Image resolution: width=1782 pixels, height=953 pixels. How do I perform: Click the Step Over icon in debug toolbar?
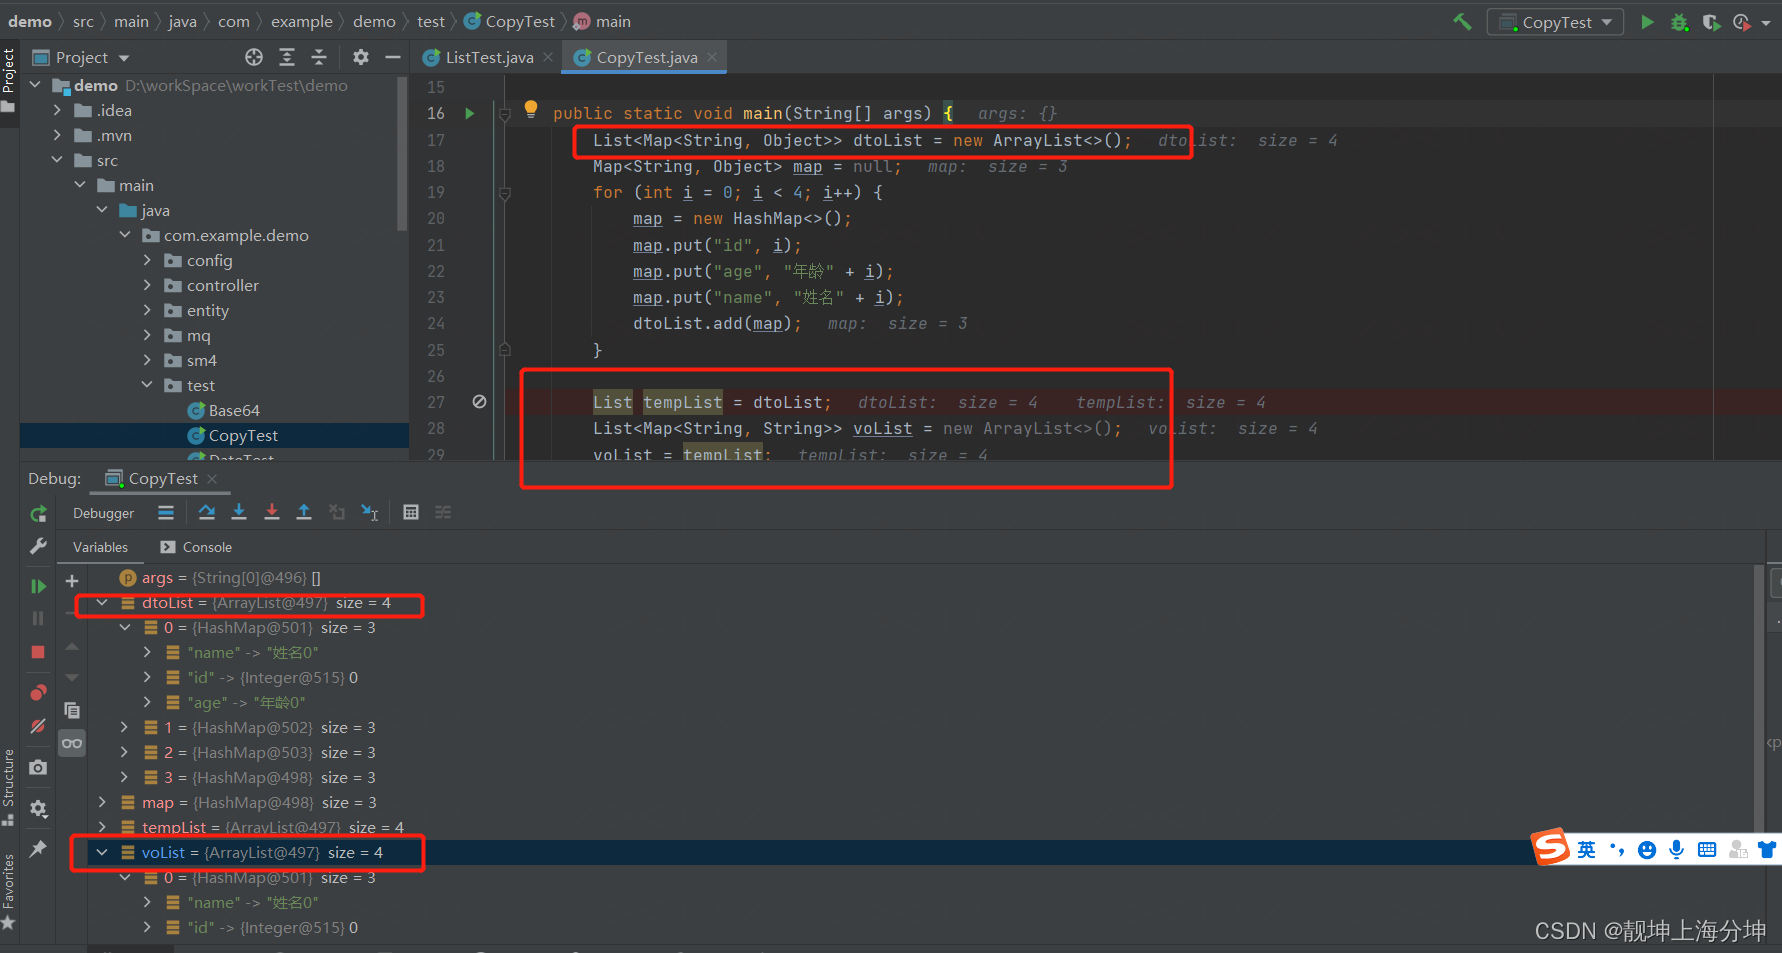pyautogui.click(x=207, y=512)
